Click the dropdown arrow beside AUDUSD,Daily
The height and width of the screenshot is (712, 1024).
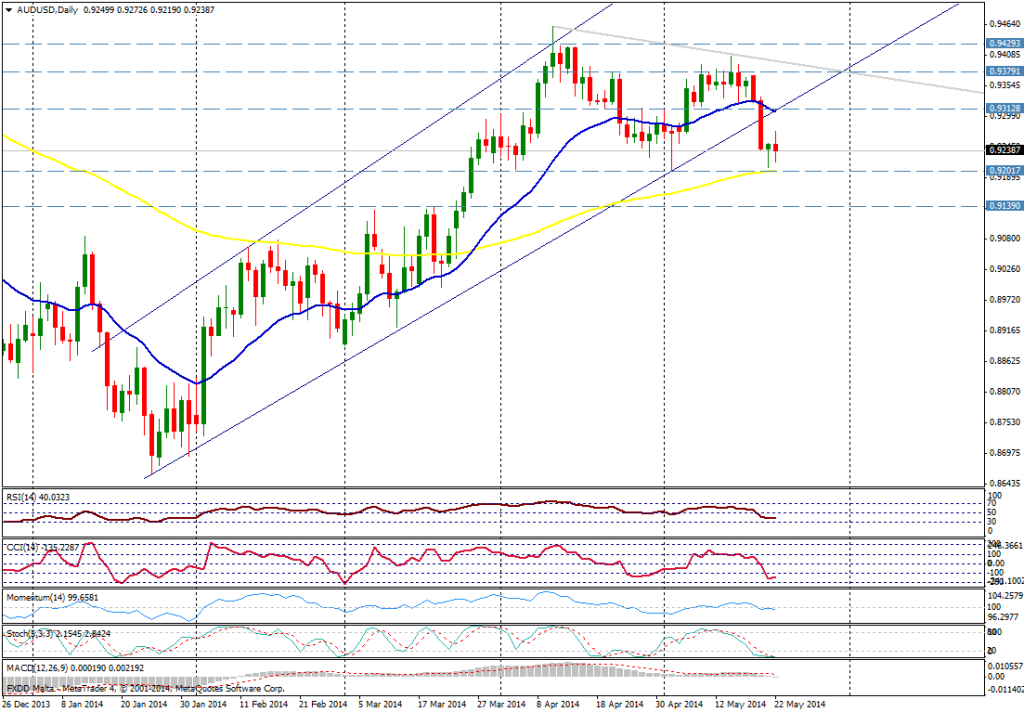(x=8, y=8)
